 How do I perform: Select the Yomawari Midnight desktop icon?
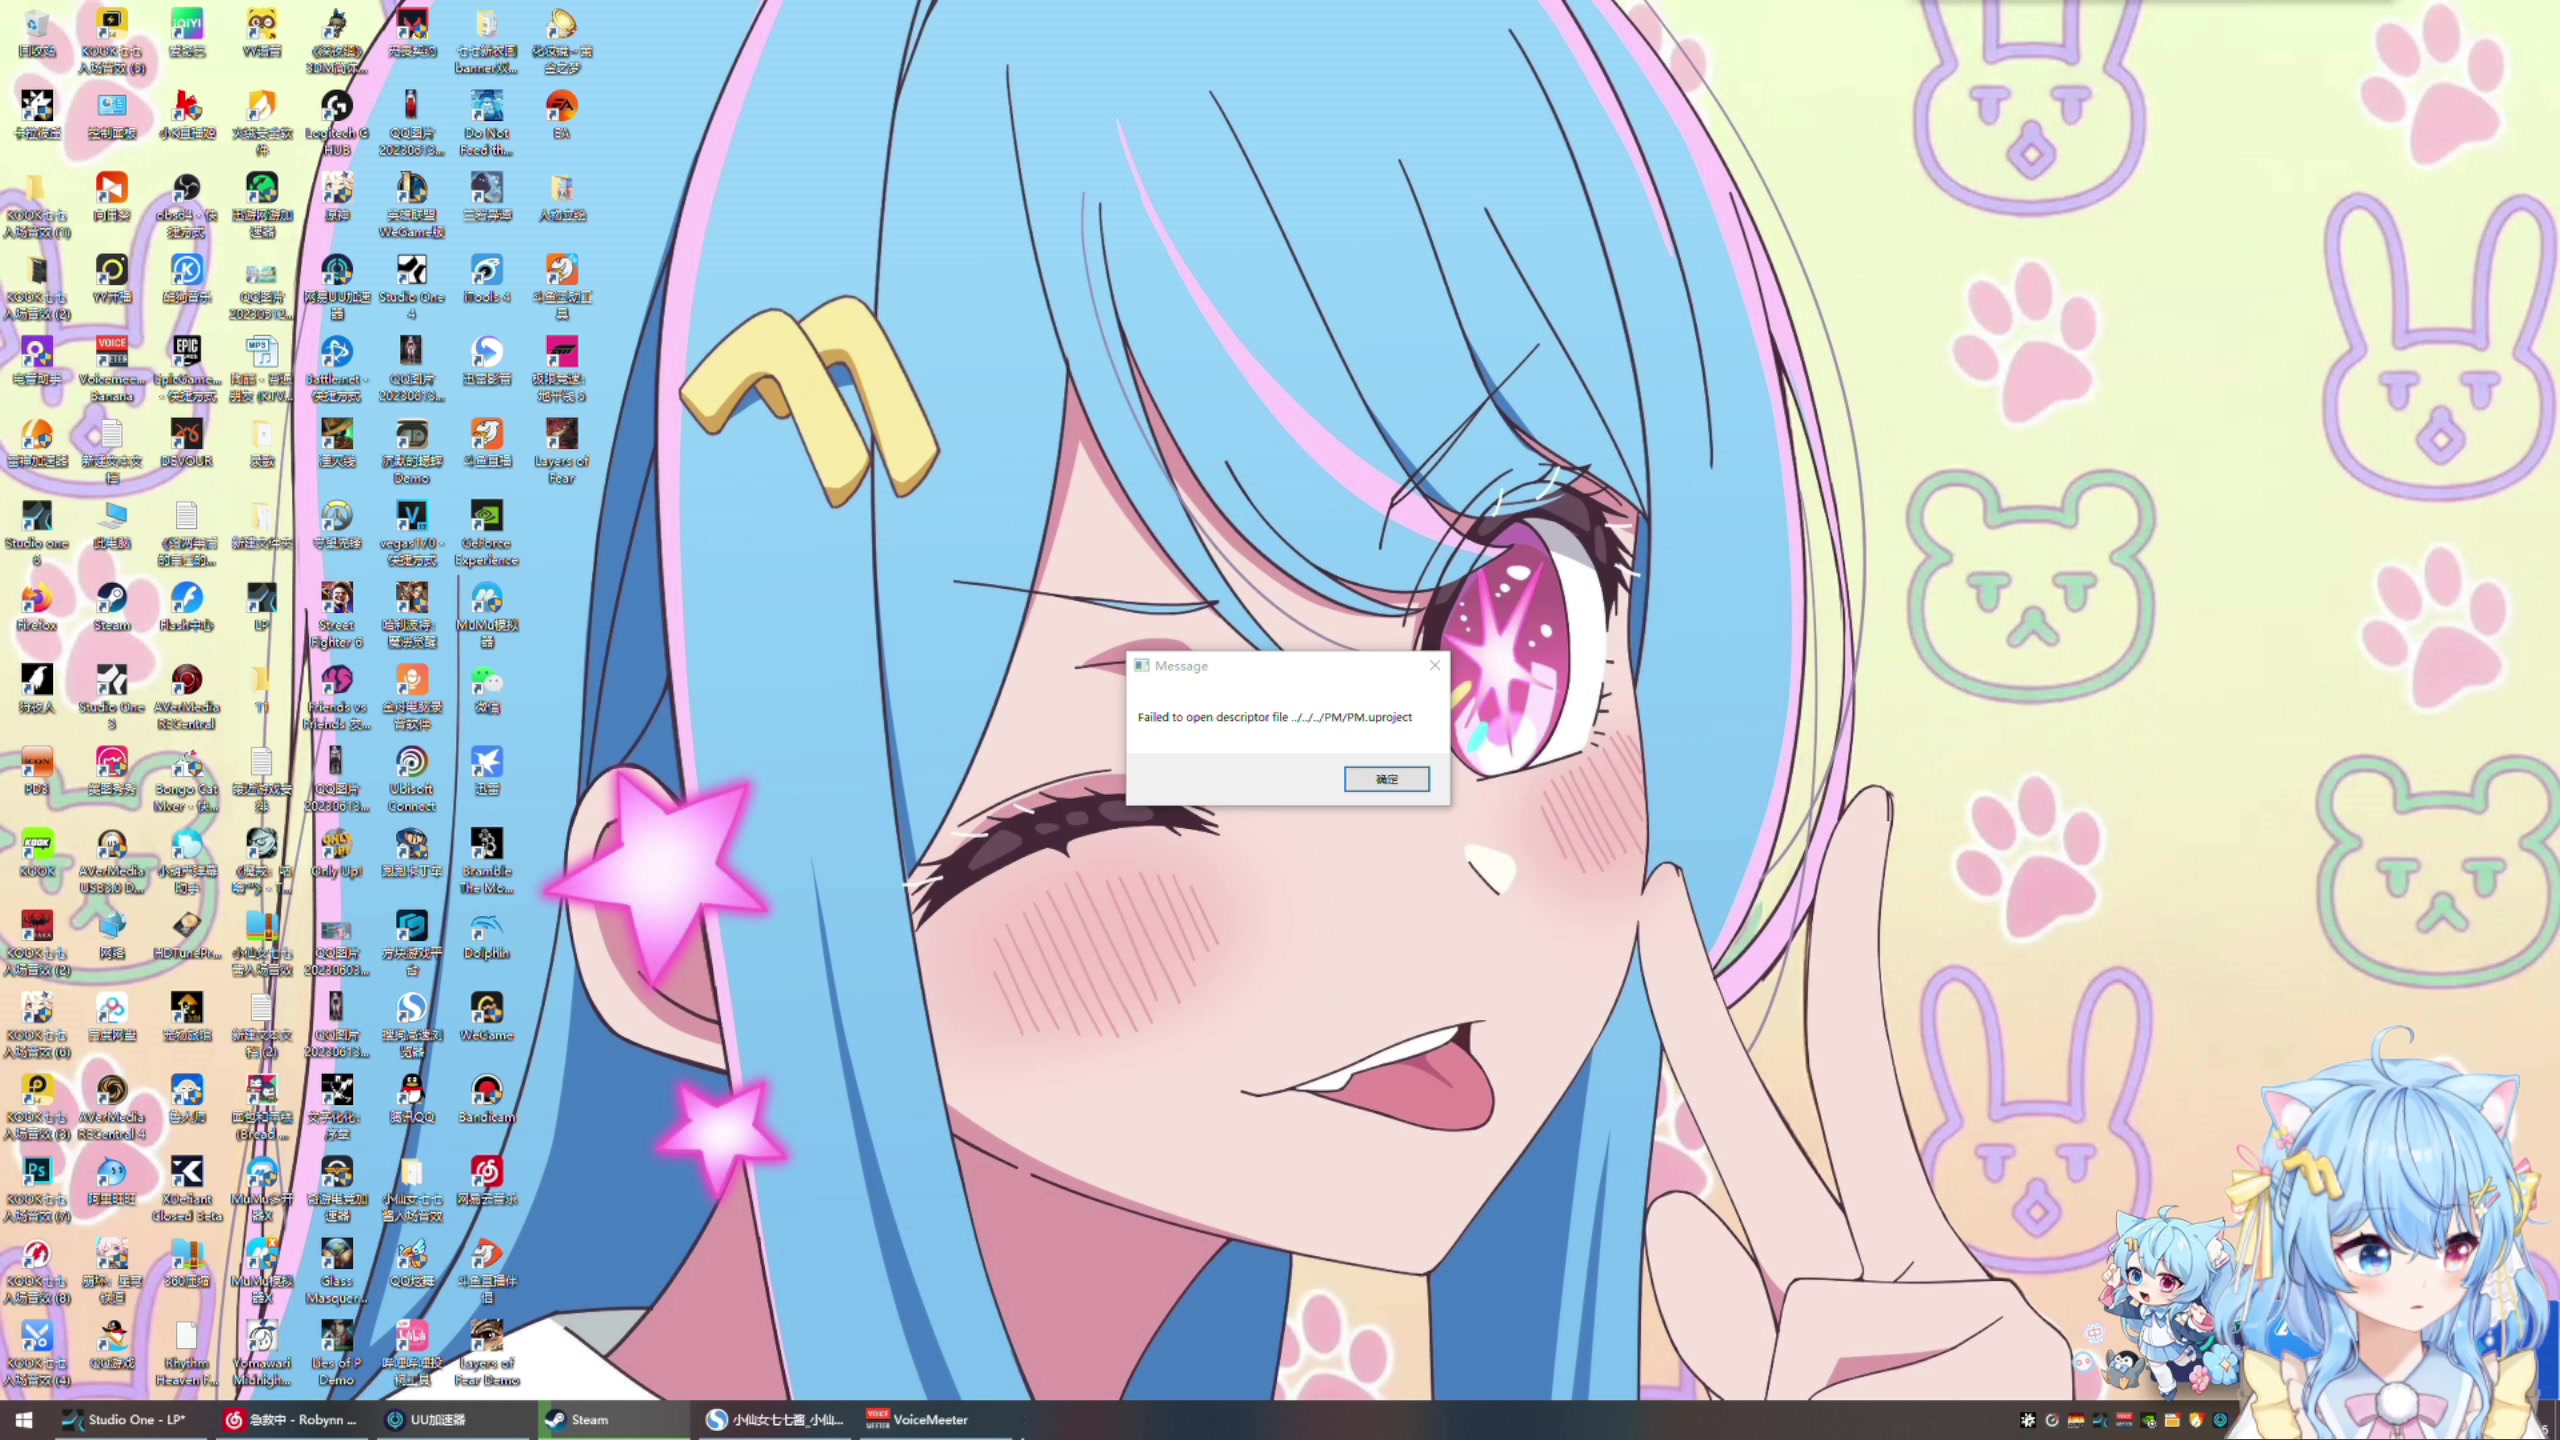(262, 1354)
